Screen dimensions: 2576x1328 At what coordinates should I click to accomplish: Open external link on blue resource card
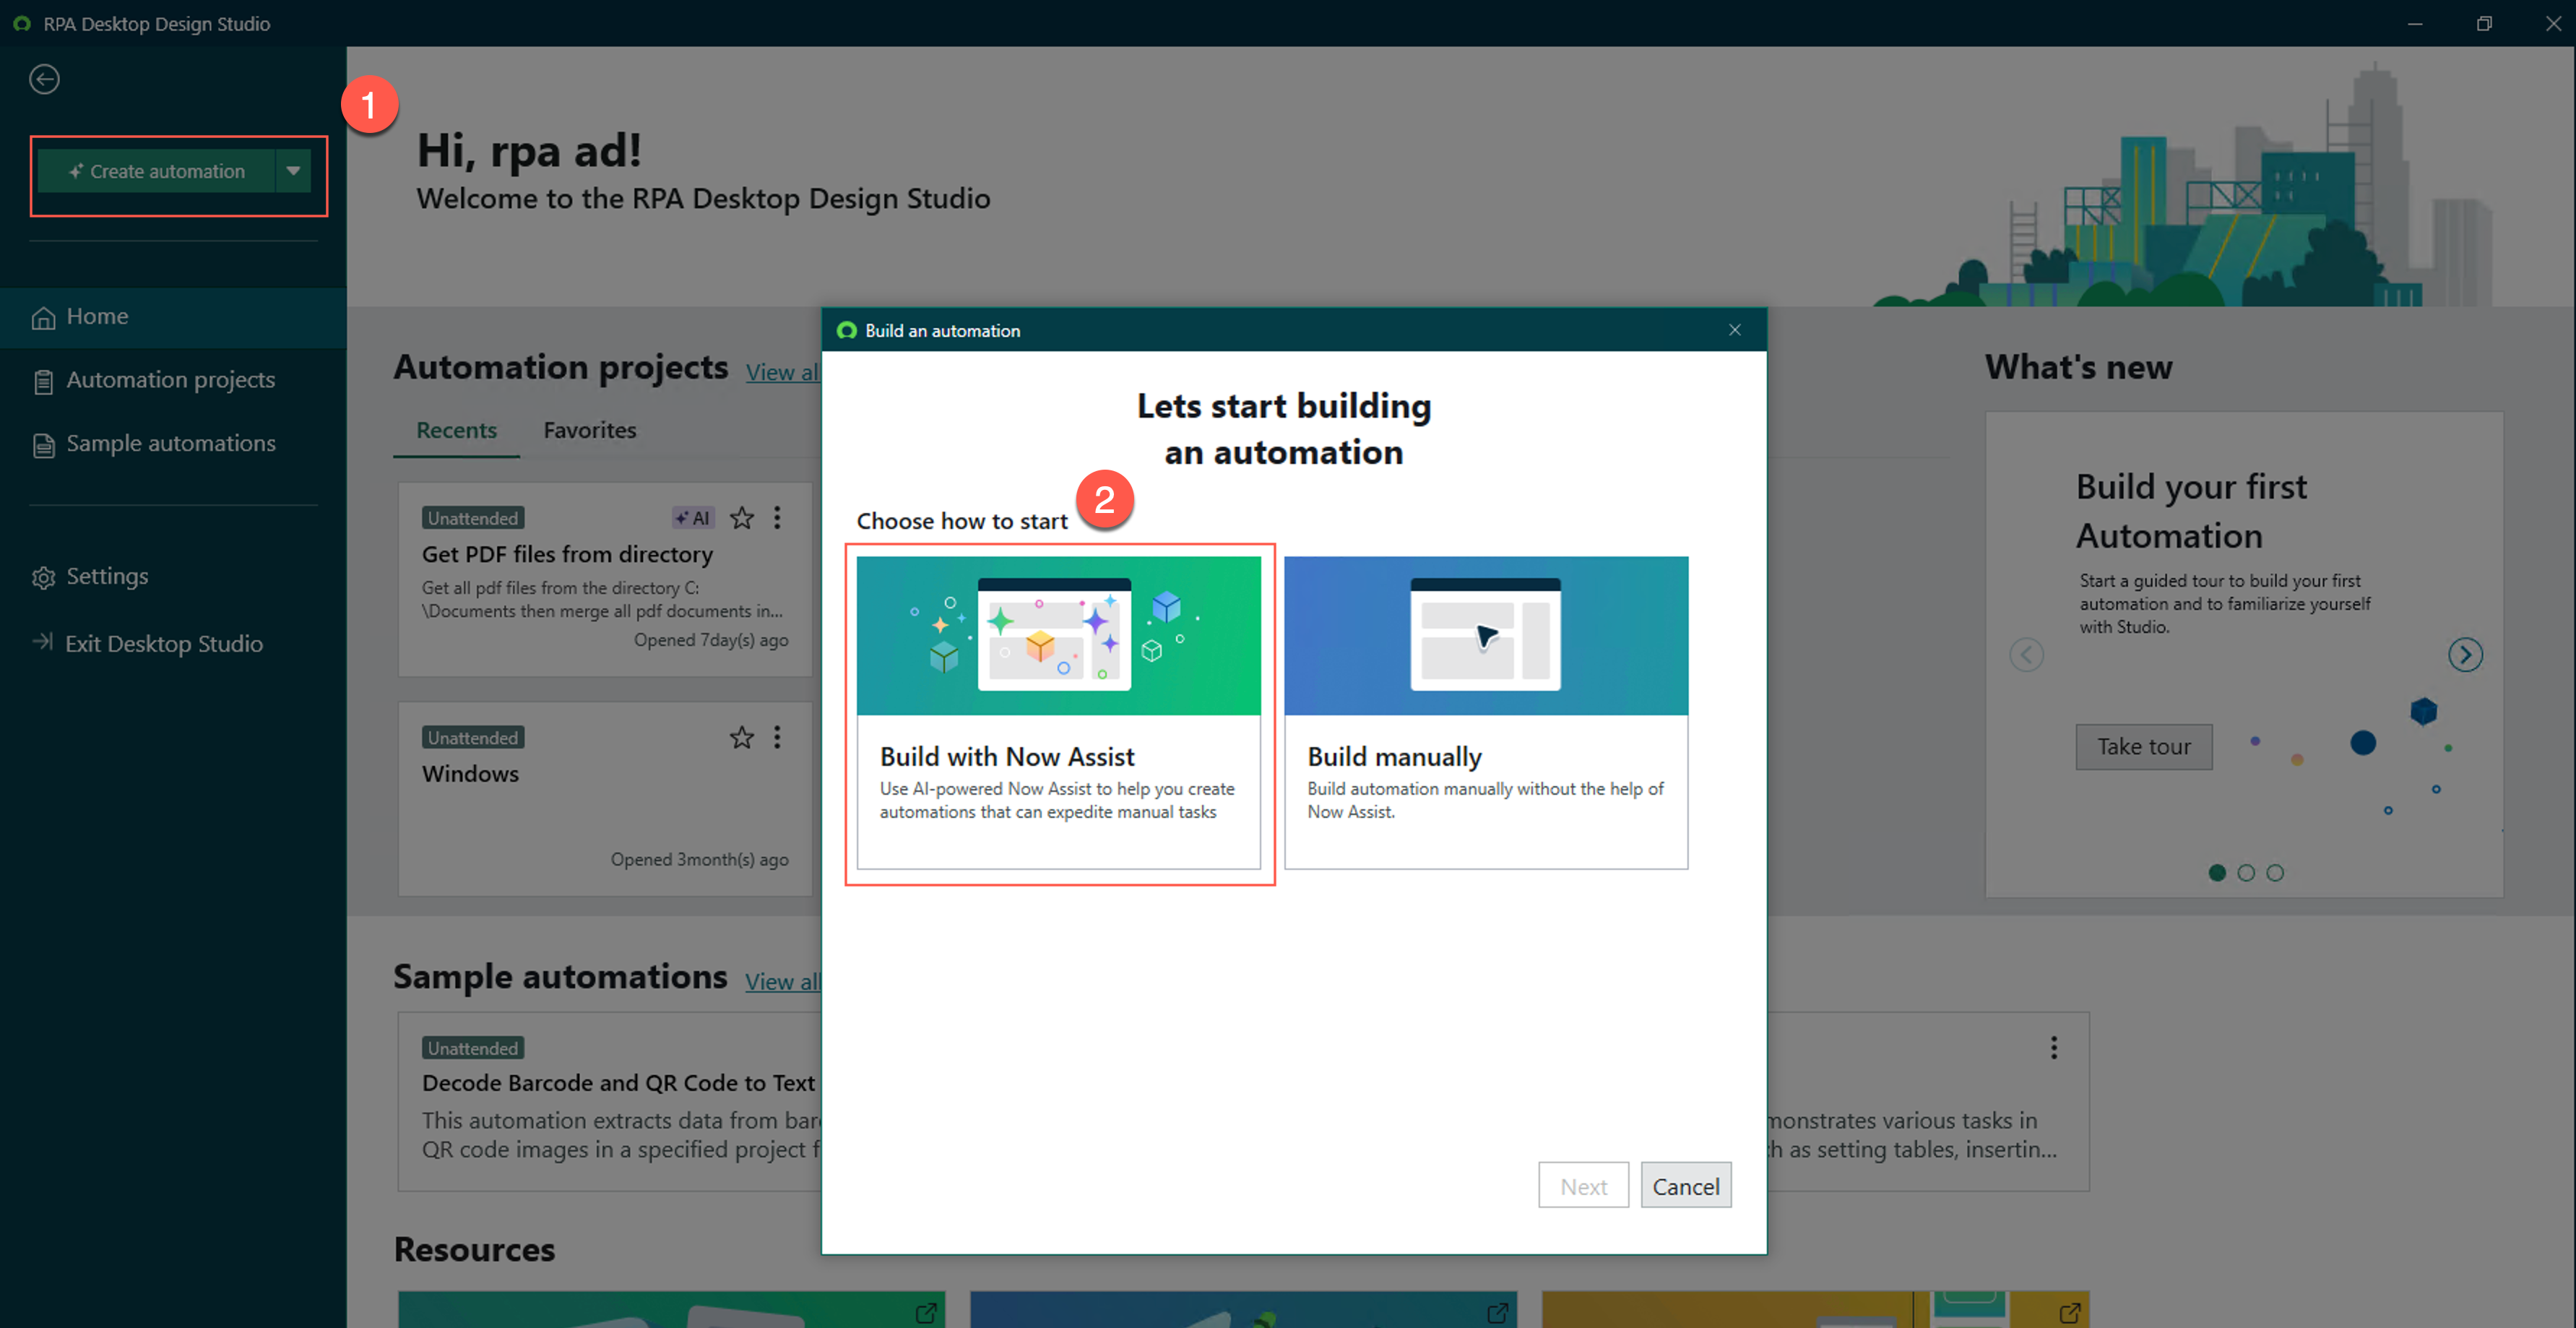point(1497,1312)
